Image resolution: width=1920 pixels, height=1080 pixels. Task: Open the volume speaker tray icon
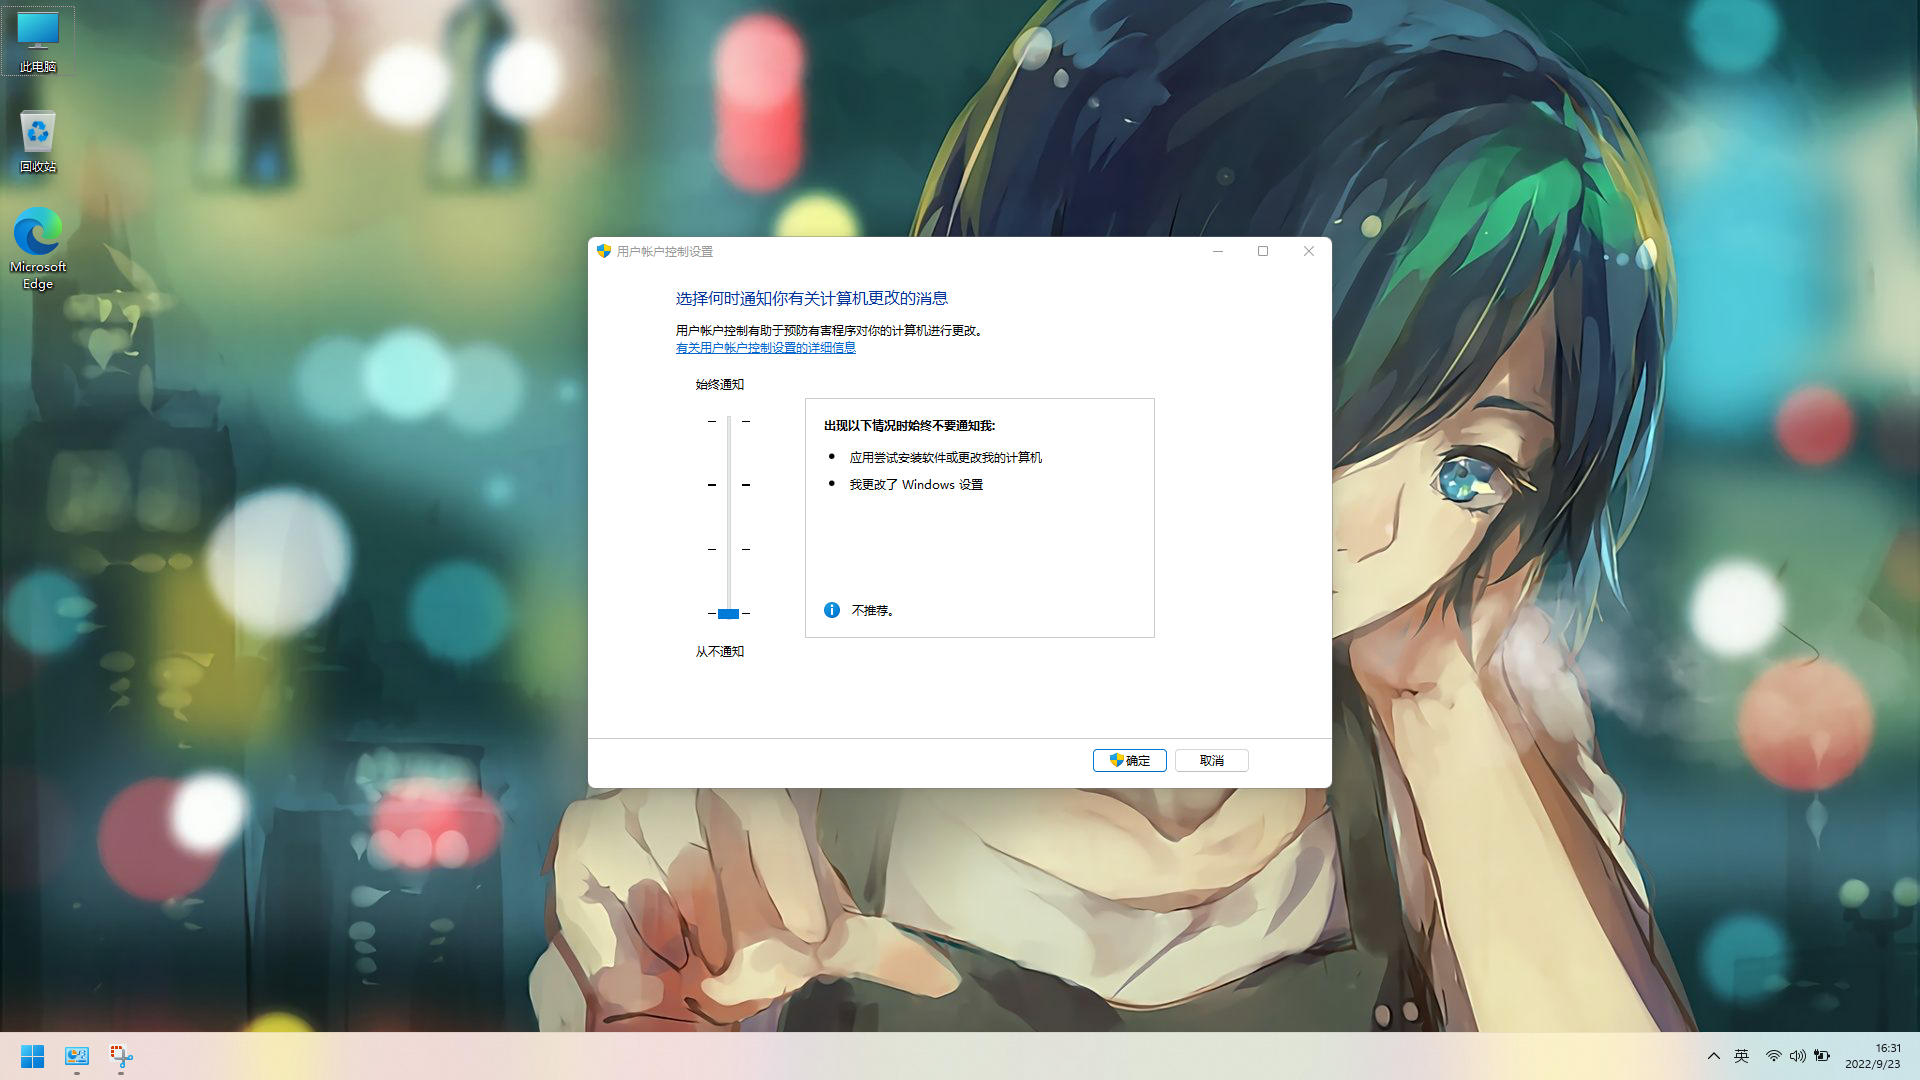(x=1797, y=1056)
